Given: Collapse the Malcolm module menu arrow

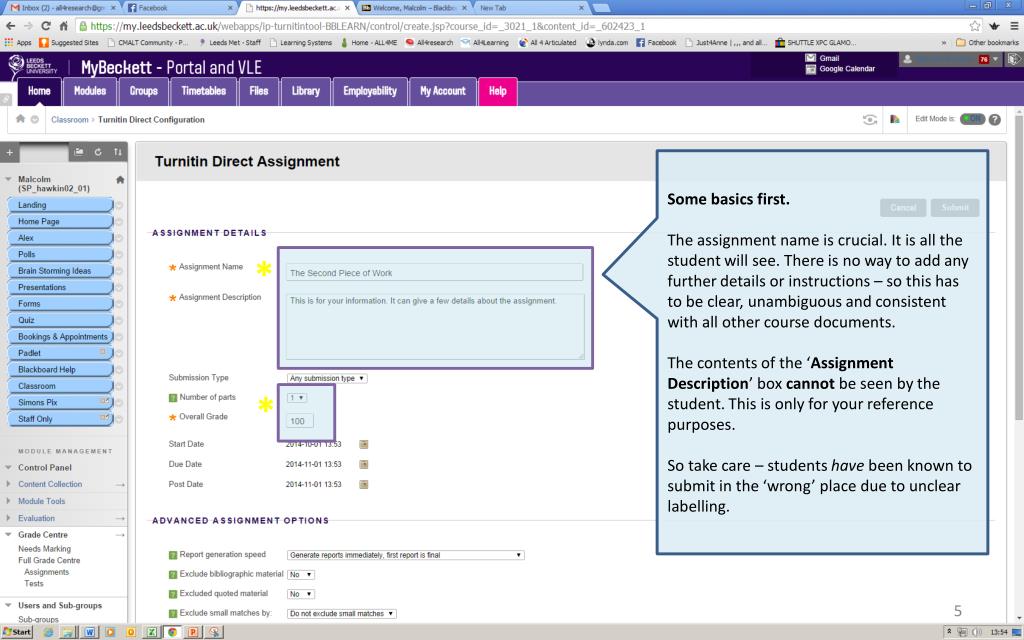Looking at the screenshot, I should point(8,179).
